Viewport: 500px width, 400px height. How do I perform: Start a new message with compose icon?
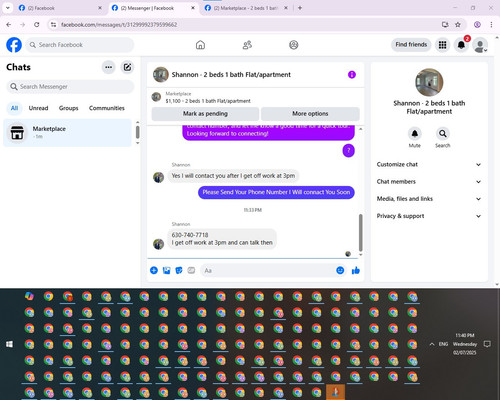coord(127,67)
